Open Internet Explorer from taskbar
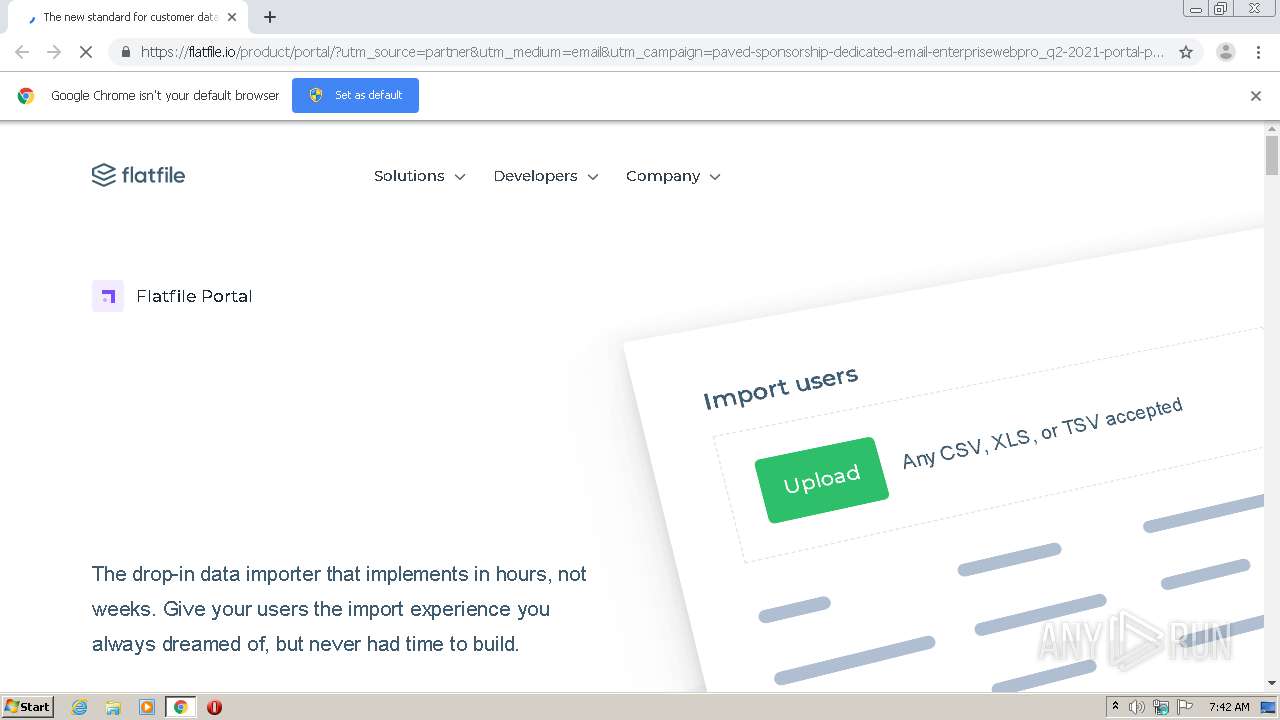Viewport: 1280px width, 720px height. point(80,707)
